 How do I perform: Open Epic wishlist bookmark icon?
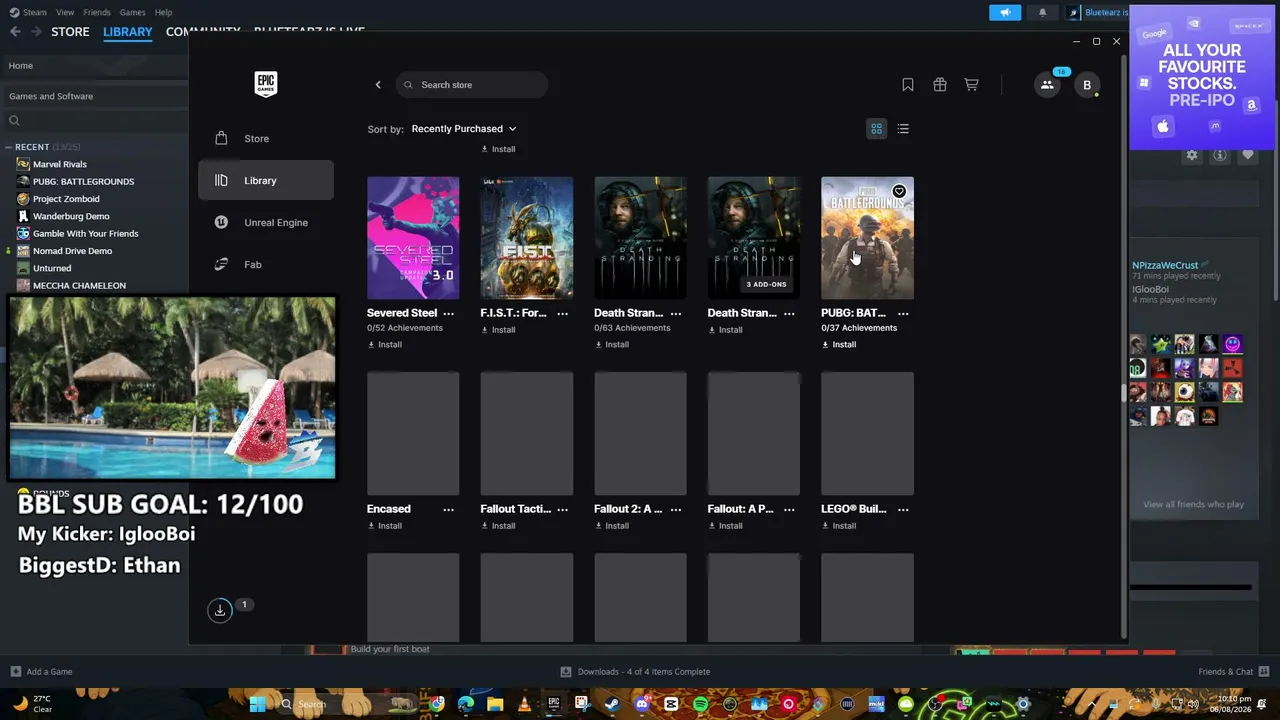click(908, 85)
